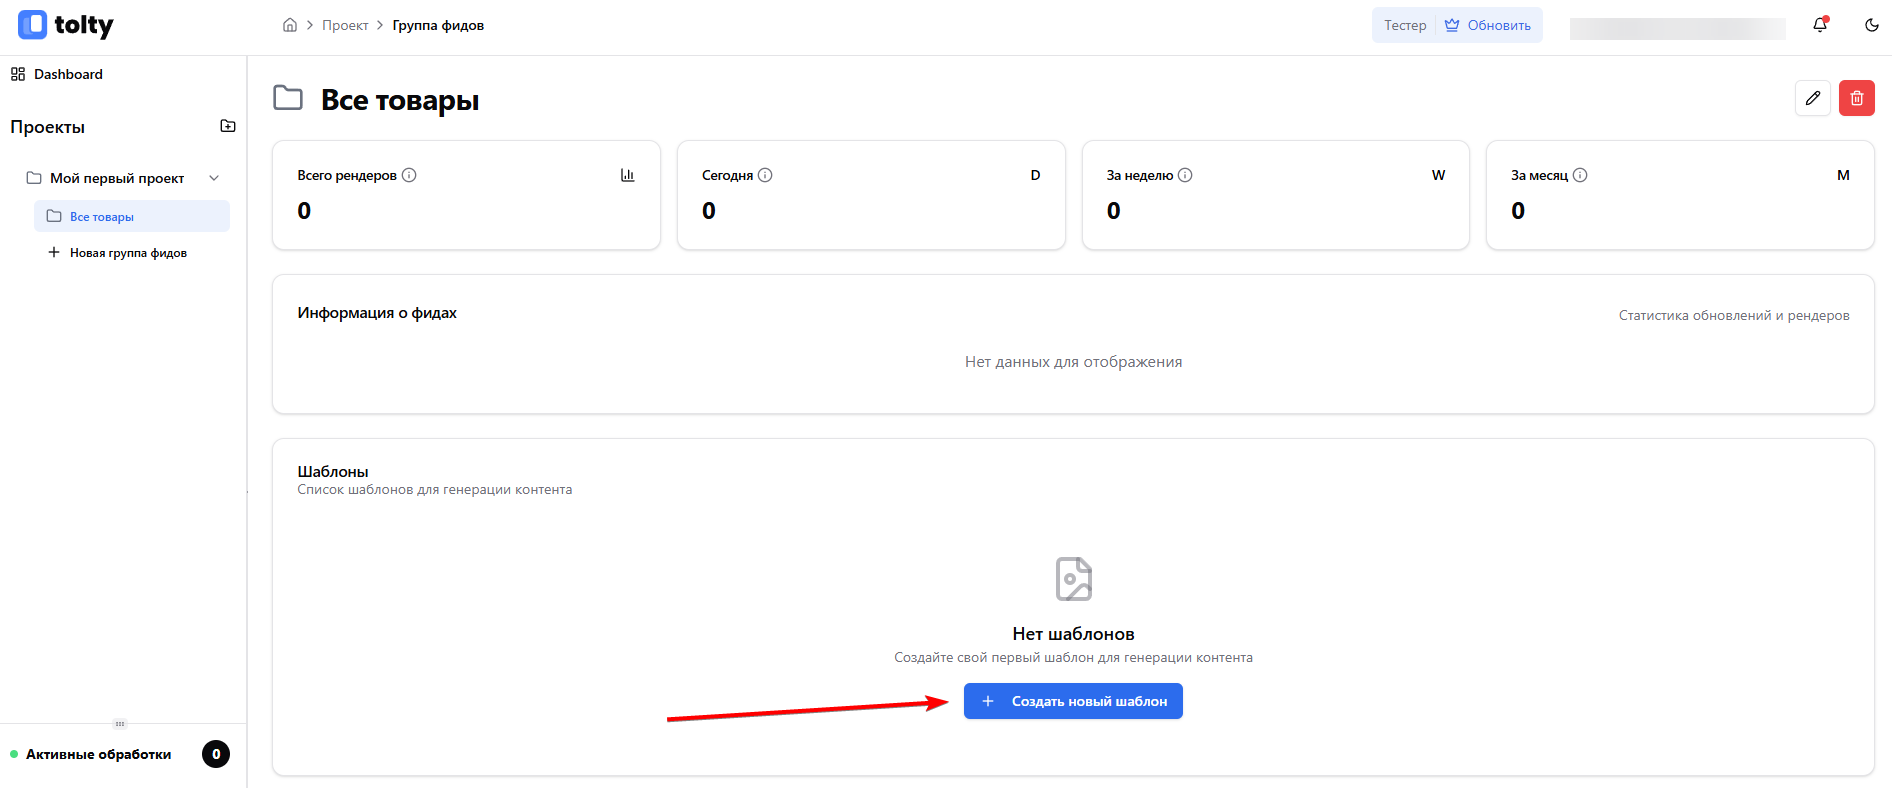Click Проекты sidebar heading
The width and height of the screenshot is (1892, 788).
coord(48,127)
